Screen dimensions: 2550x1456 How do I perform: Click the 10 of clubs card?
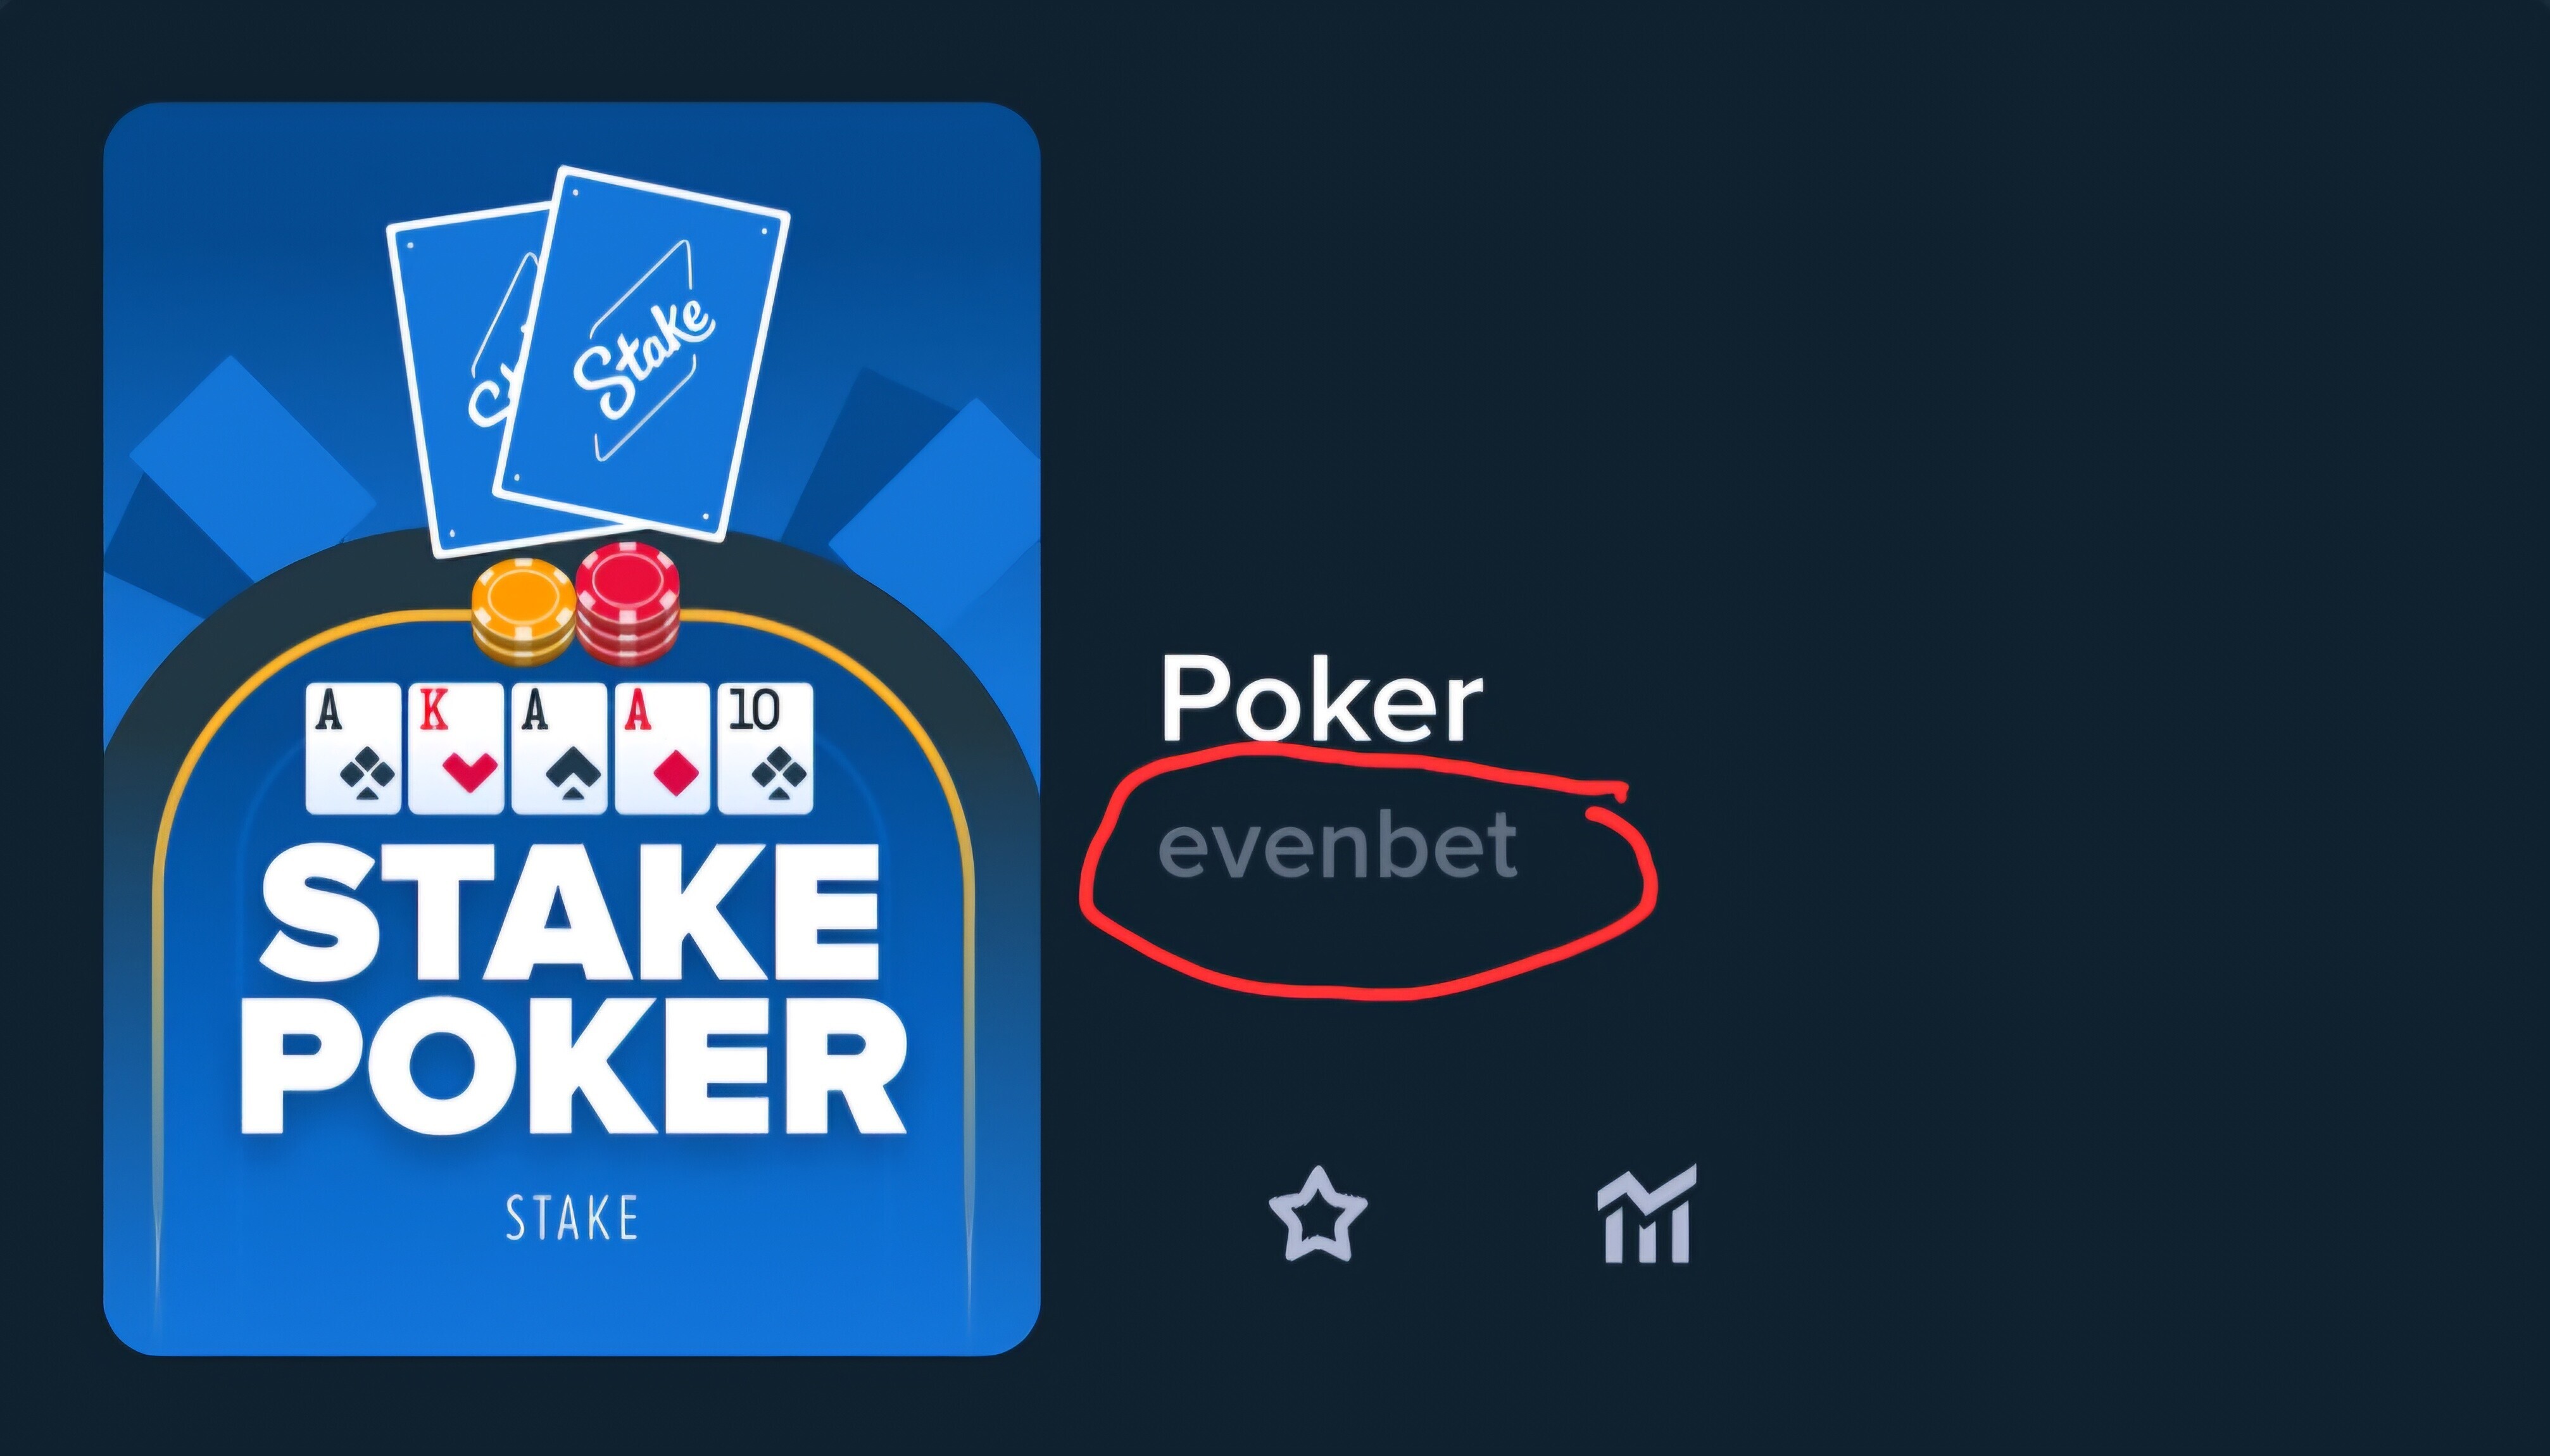[766, 748]
